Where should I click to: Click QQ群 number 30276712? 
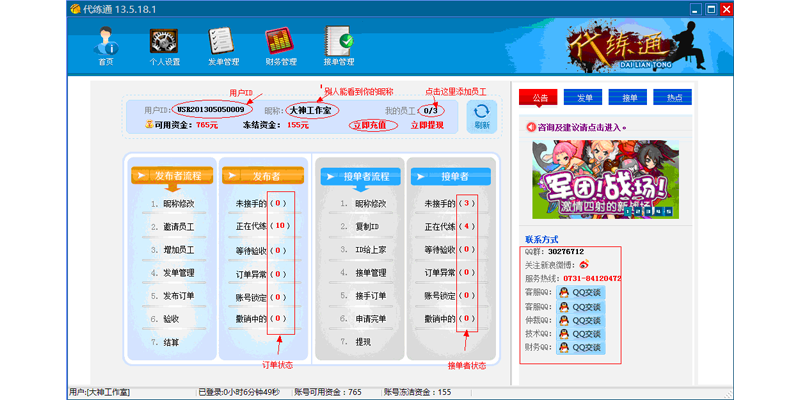tap(566, 252)
